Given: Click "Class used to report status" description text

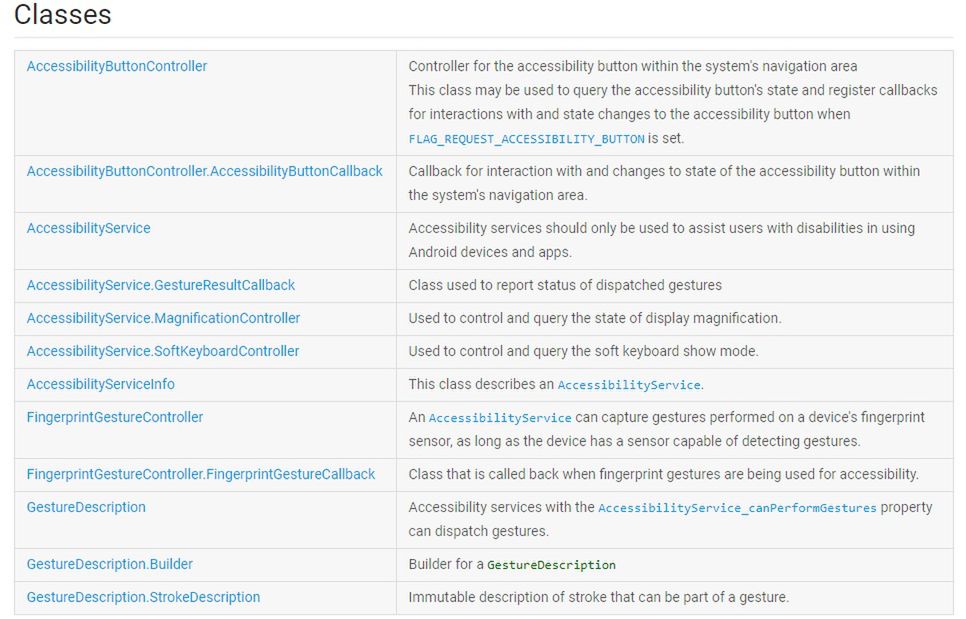Looking at the screenshot, I should [565, 285].
